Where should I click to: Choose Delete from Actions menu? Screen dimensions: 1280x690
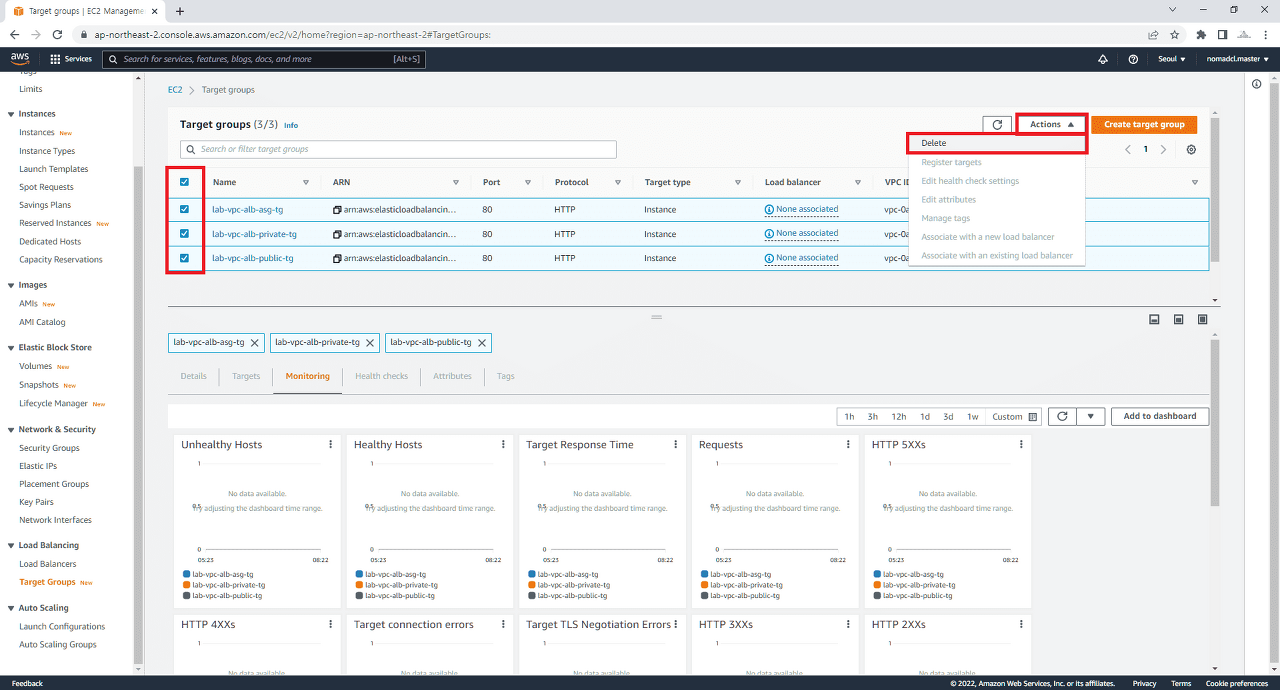pyautogui.click(x=997, y=143)
